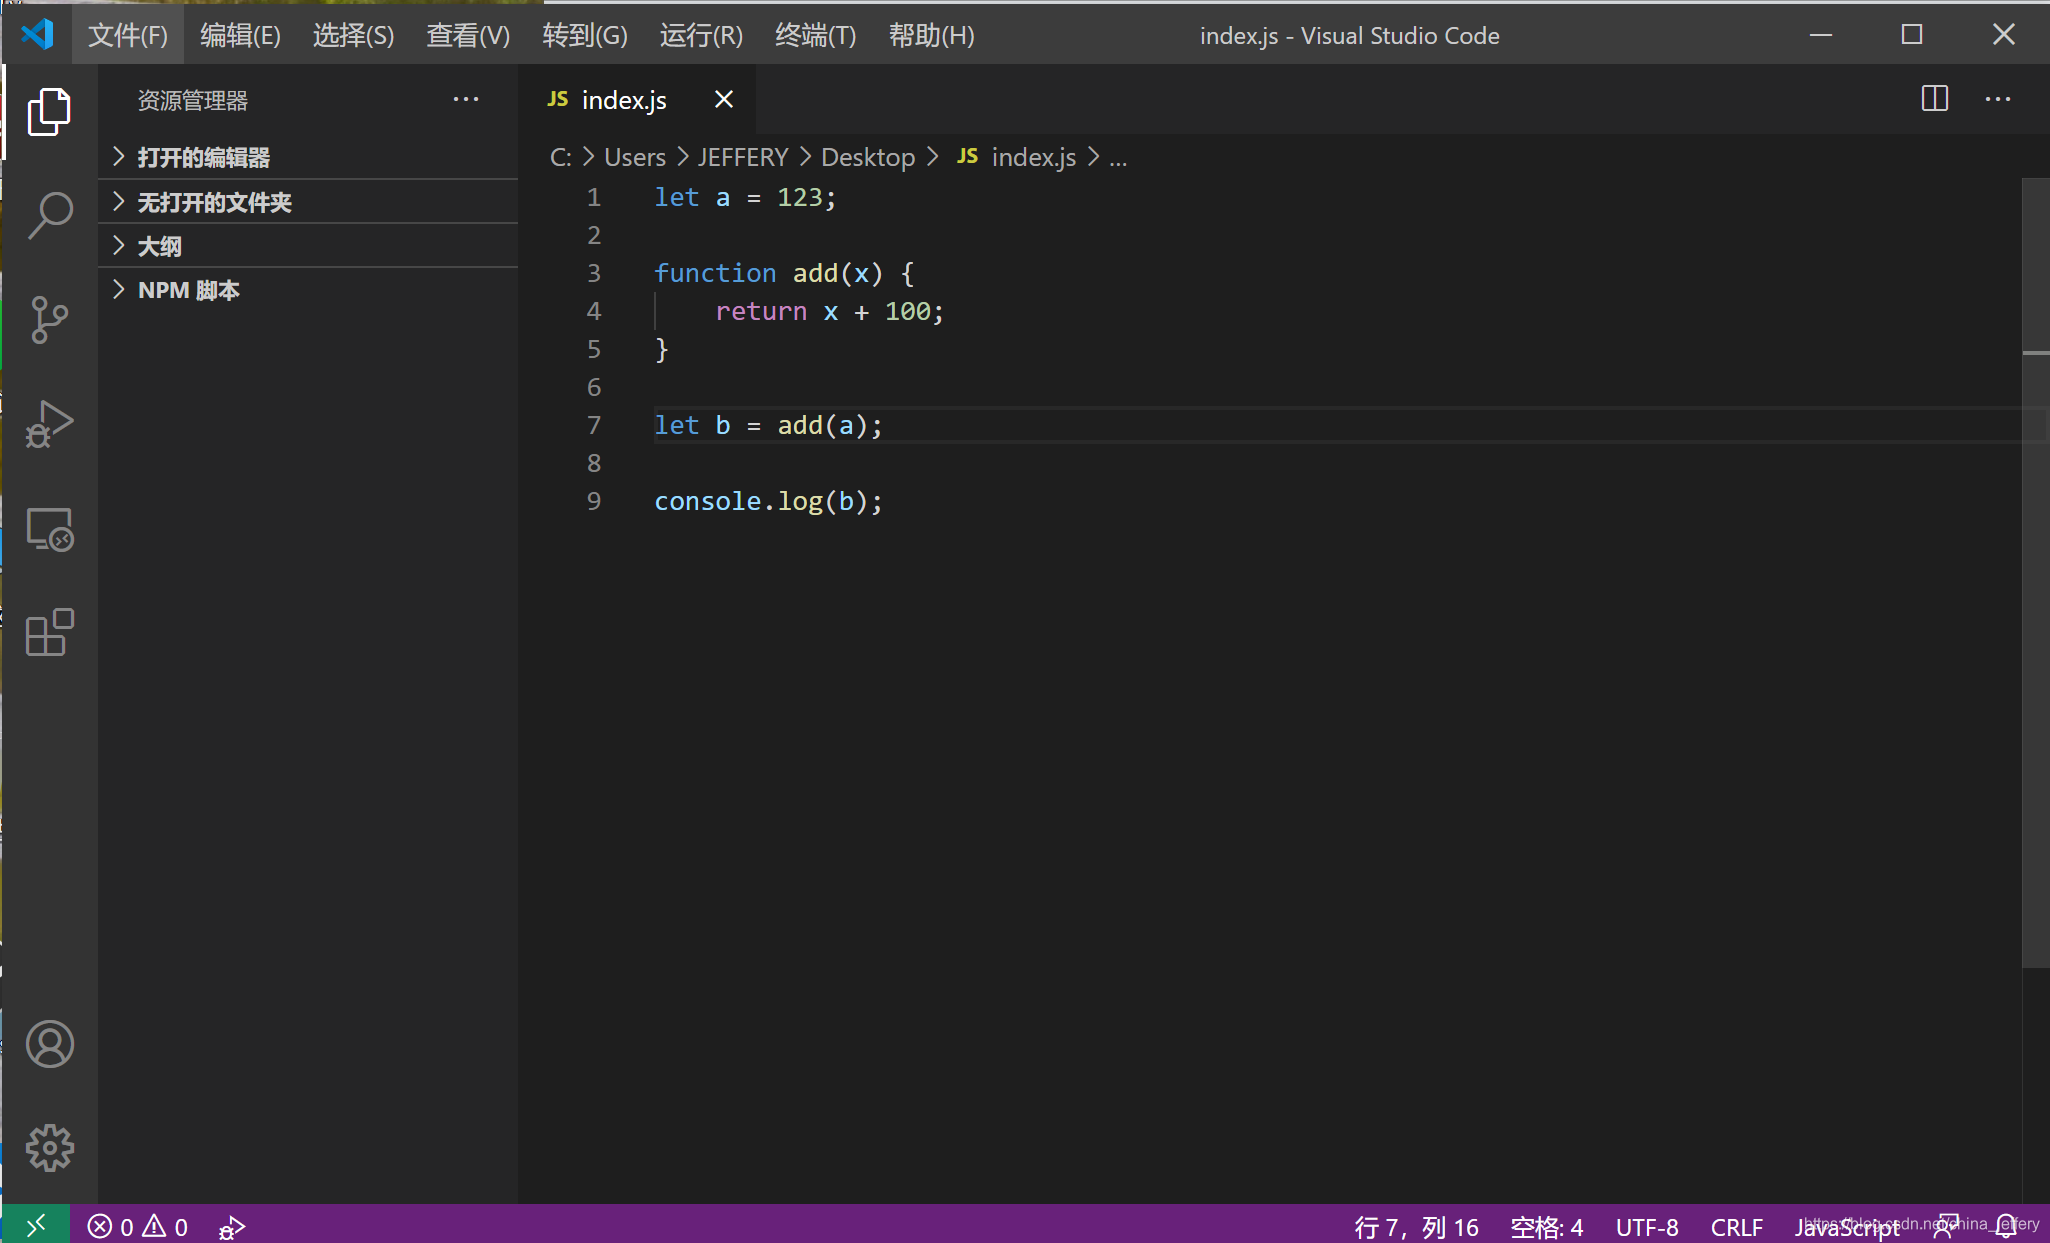
Task: Minimize the Visual Studio Code window
Action: click(x=1821, y=35)
